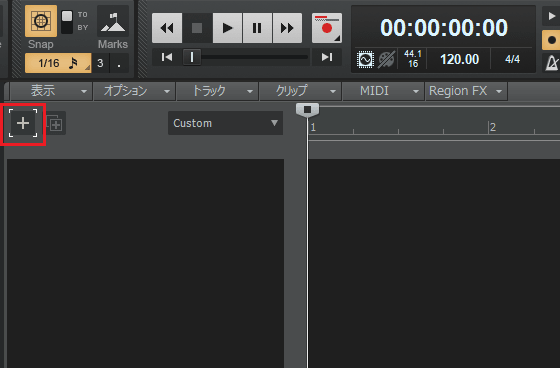Jump to project end button
Viewport: 560px width, 368px height.
pyautogui.click(x=326, y=57)
